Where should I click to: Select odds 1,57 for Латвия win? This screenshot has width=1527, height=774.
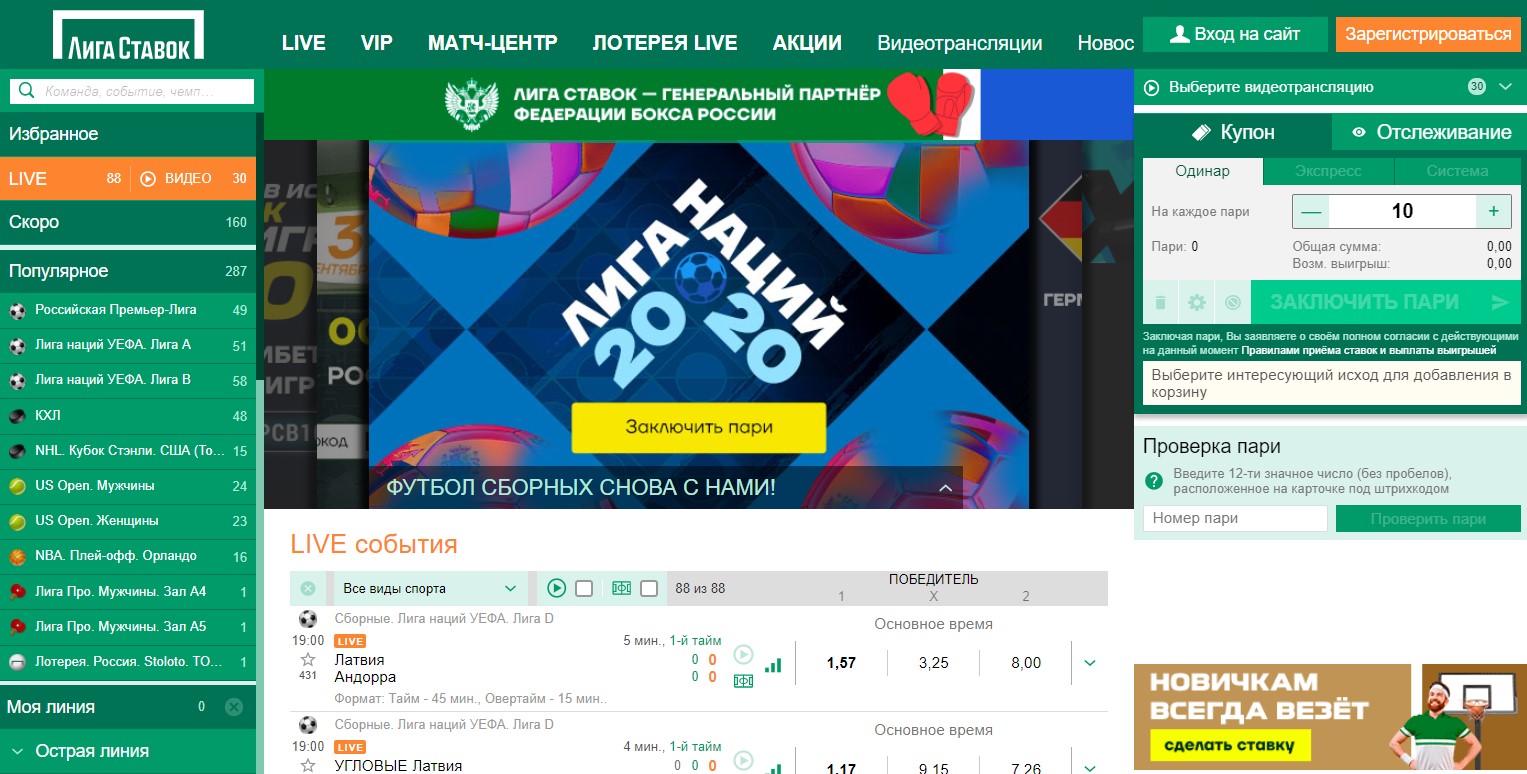coord(841,663)
